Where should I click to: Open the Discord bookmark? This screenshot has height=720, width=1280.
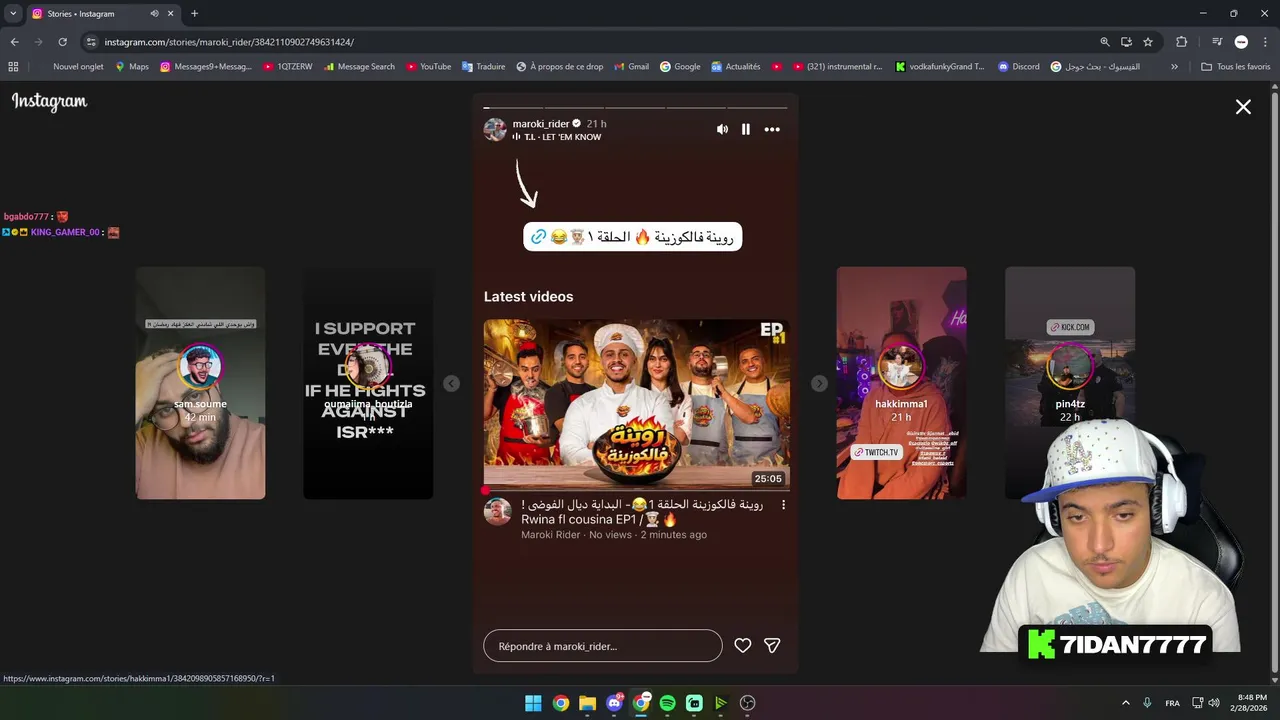(x=1018, y=67)
